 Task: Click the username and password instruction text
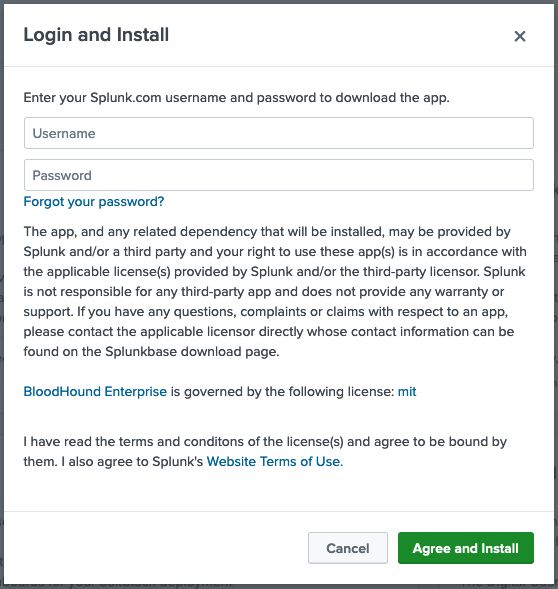(x=236, y=98)
